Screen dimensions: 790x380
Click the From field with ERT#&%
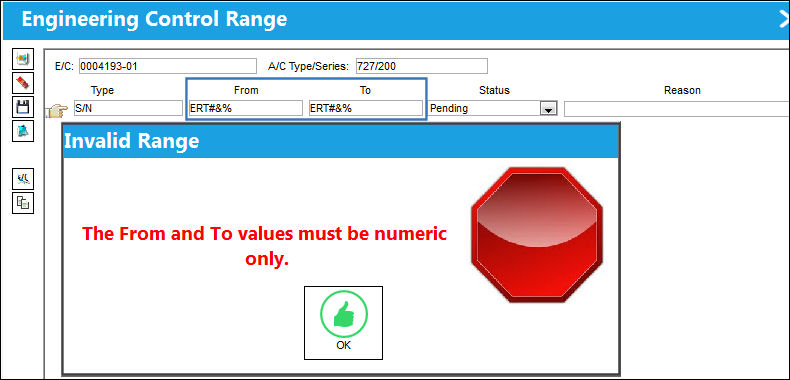click(x=246, y=108)
